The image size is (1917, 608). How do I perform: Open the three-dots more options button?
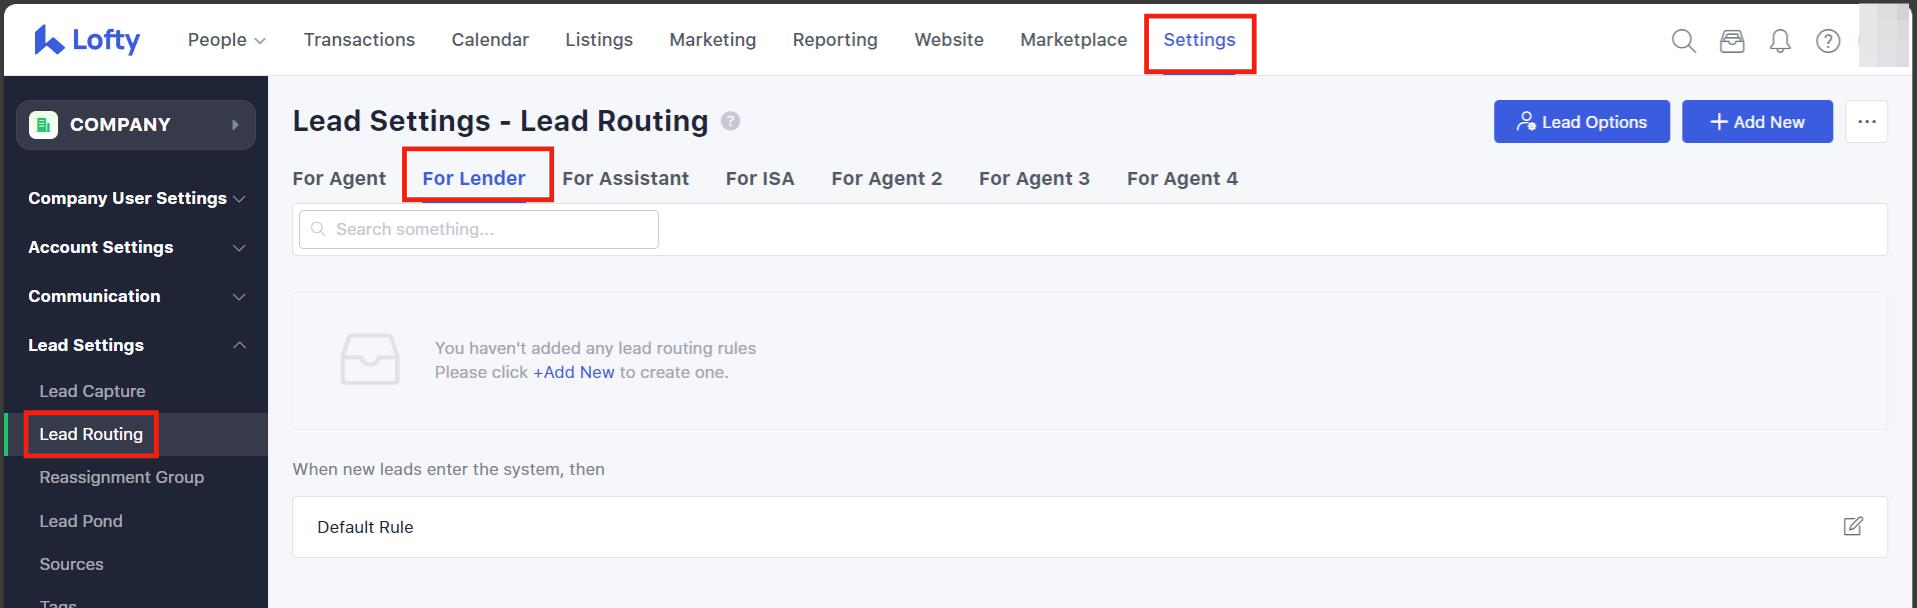coord(1866,122)
